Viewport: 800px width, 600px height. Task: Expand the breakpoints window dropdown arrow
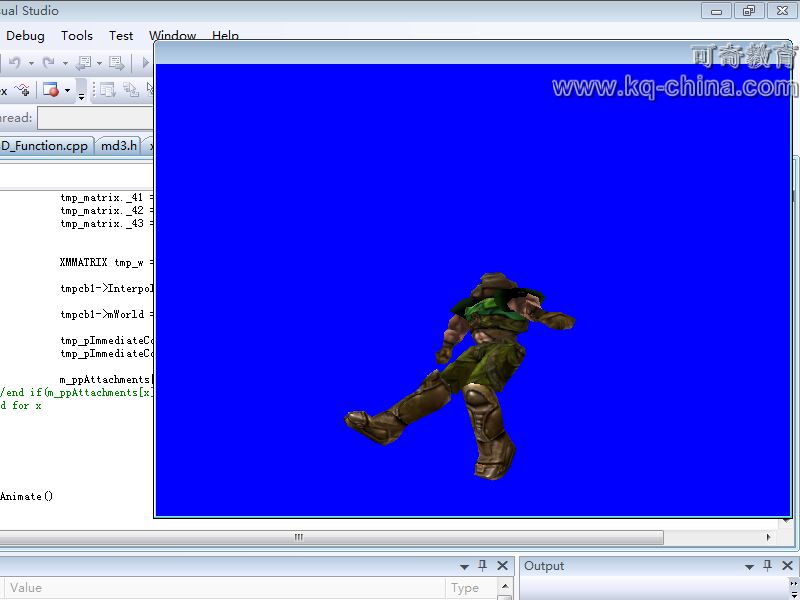(x=68, y=91)
